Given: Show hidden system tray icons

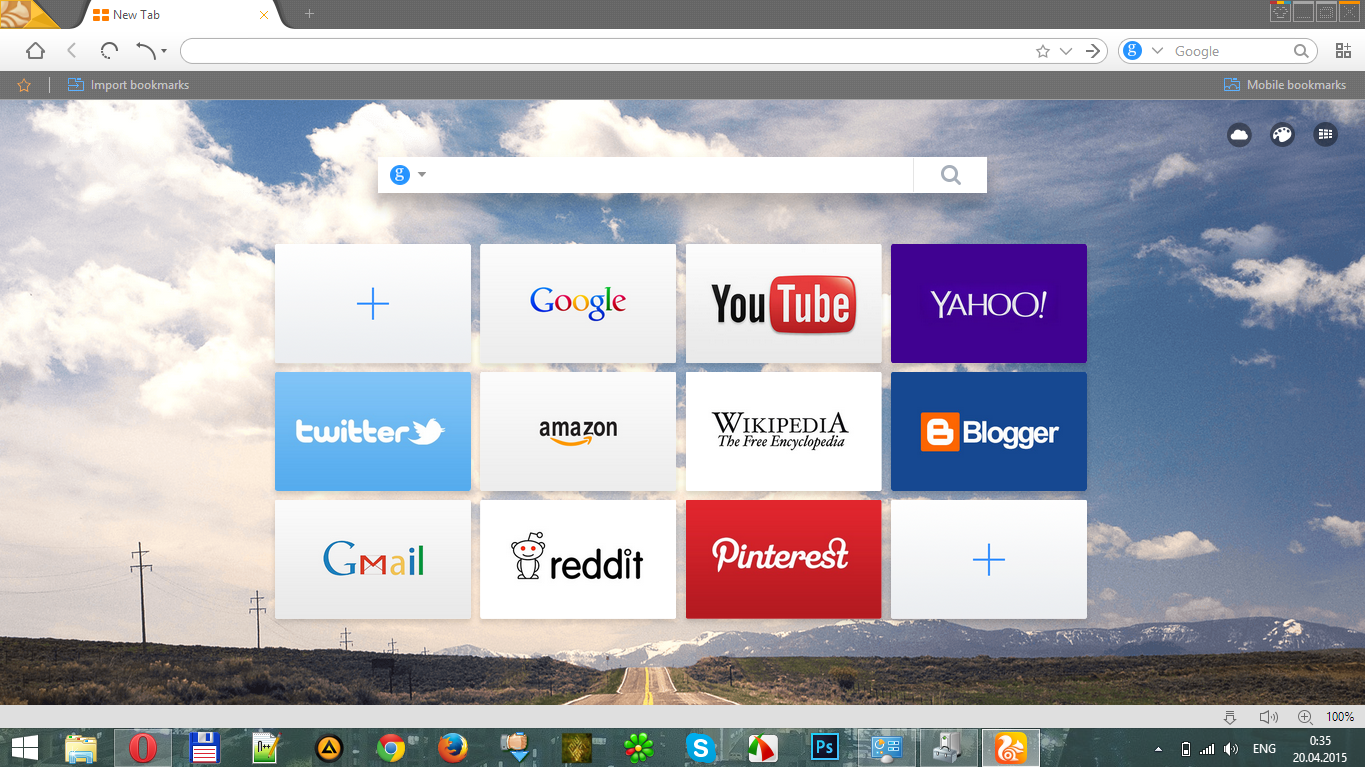Looking at the screenshot, I should coord(1159,749).
